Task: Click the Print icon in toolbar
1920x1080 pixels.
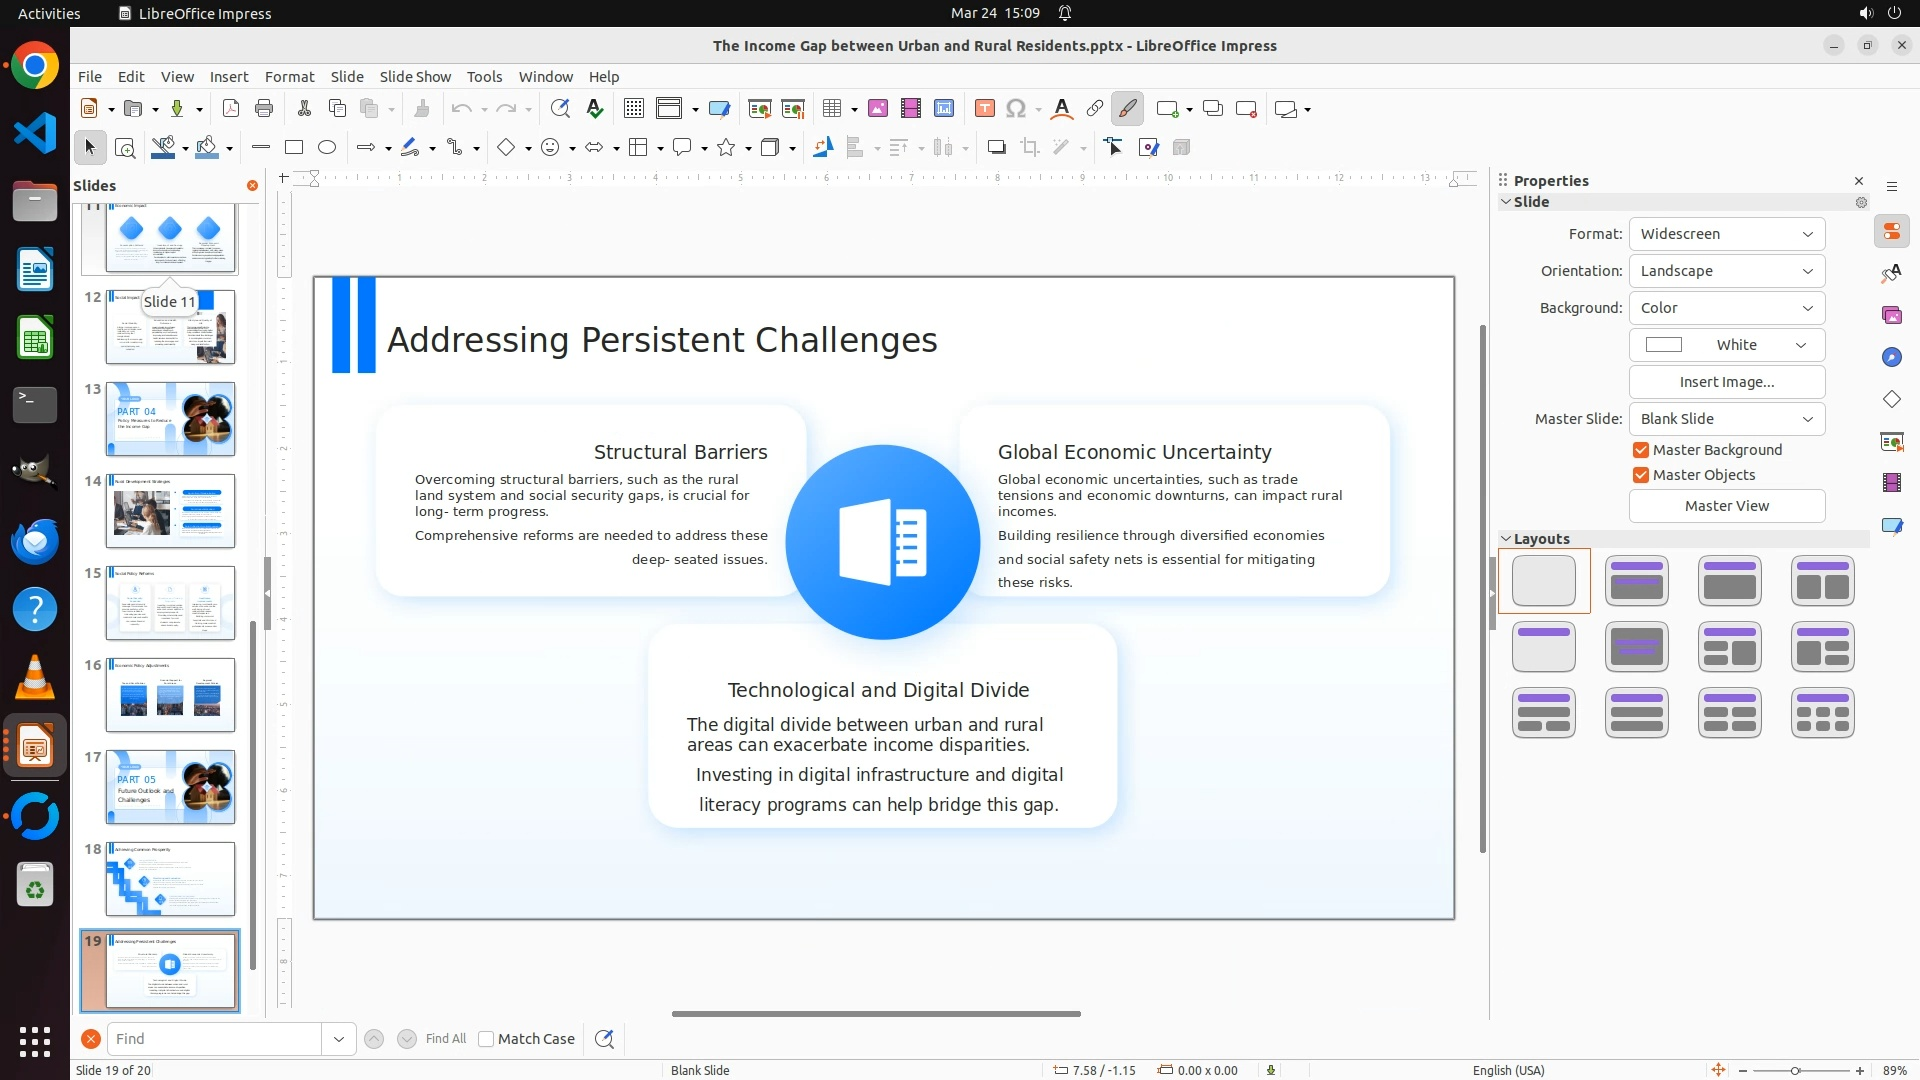Action: pyautogui.click(x=264, y=109)
